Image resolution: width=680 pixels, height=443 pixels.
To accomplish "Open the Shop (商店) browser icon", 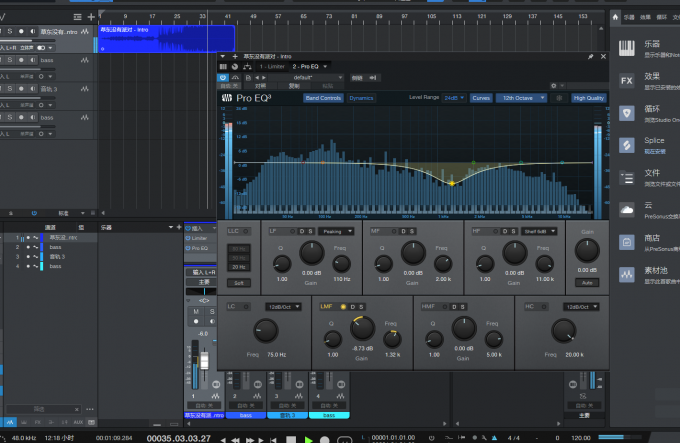I will [627, 242].
